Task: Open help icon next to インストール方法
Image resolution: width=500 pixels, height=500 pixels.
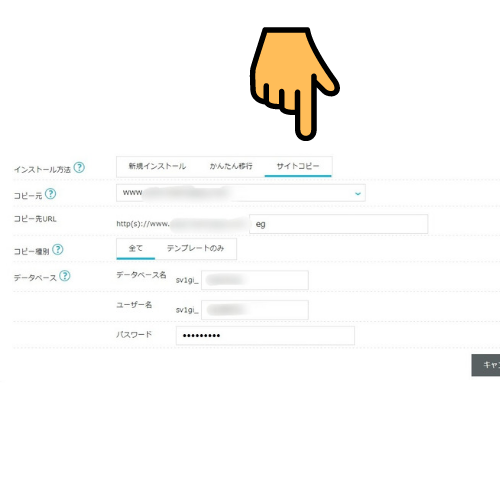Action: (79, 167)
